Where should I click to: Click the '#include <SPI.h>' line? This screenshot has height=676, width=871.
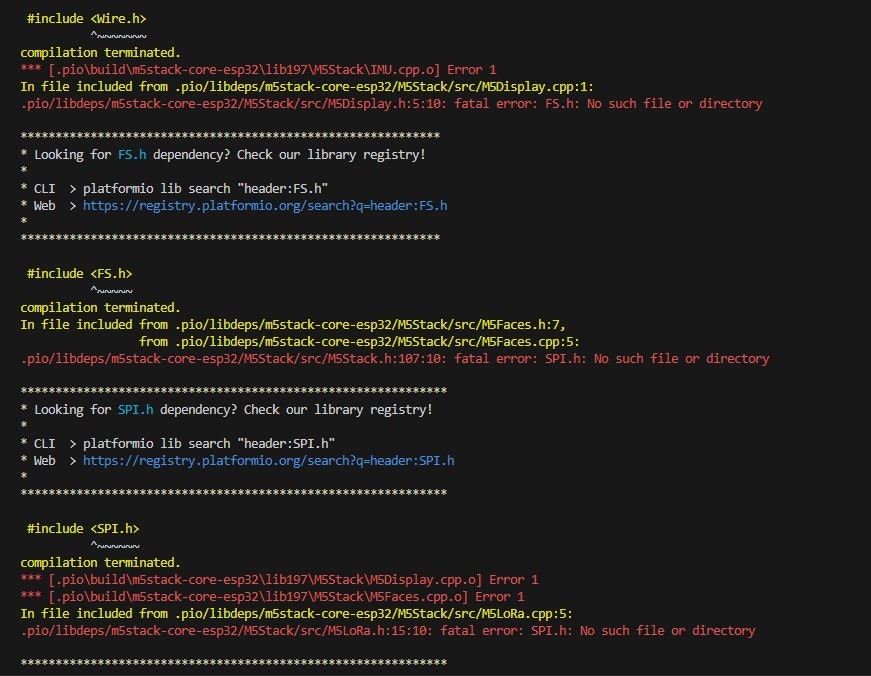click(x=83, y=529)
